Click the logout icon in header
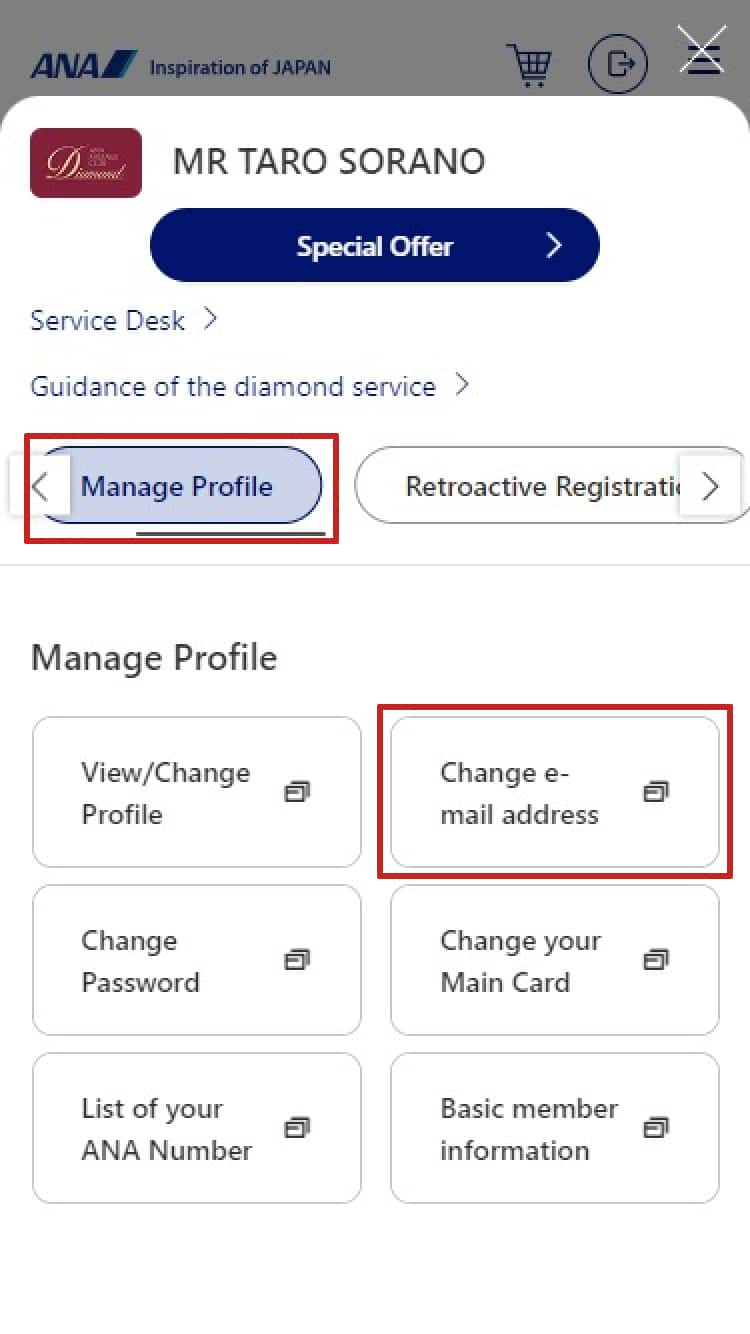This screenshot has height=1334, width=750. 617,65
